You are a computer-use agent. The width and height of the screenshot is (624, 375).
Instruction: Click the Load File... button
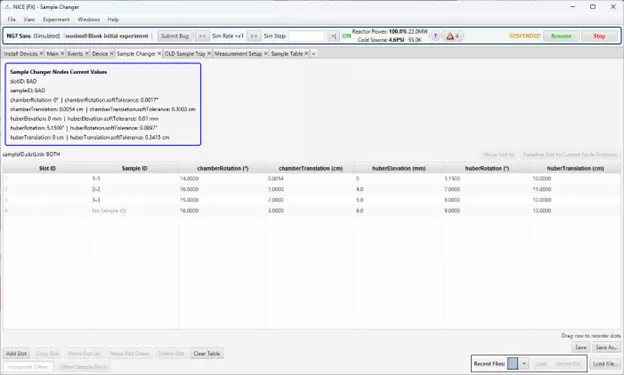(x=605, y=364)
